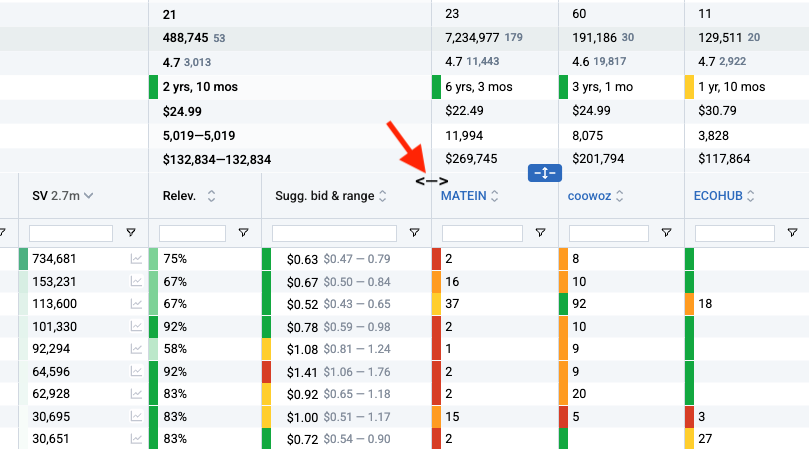
Task: Click the Relev. filter input field
Action: 192,233
